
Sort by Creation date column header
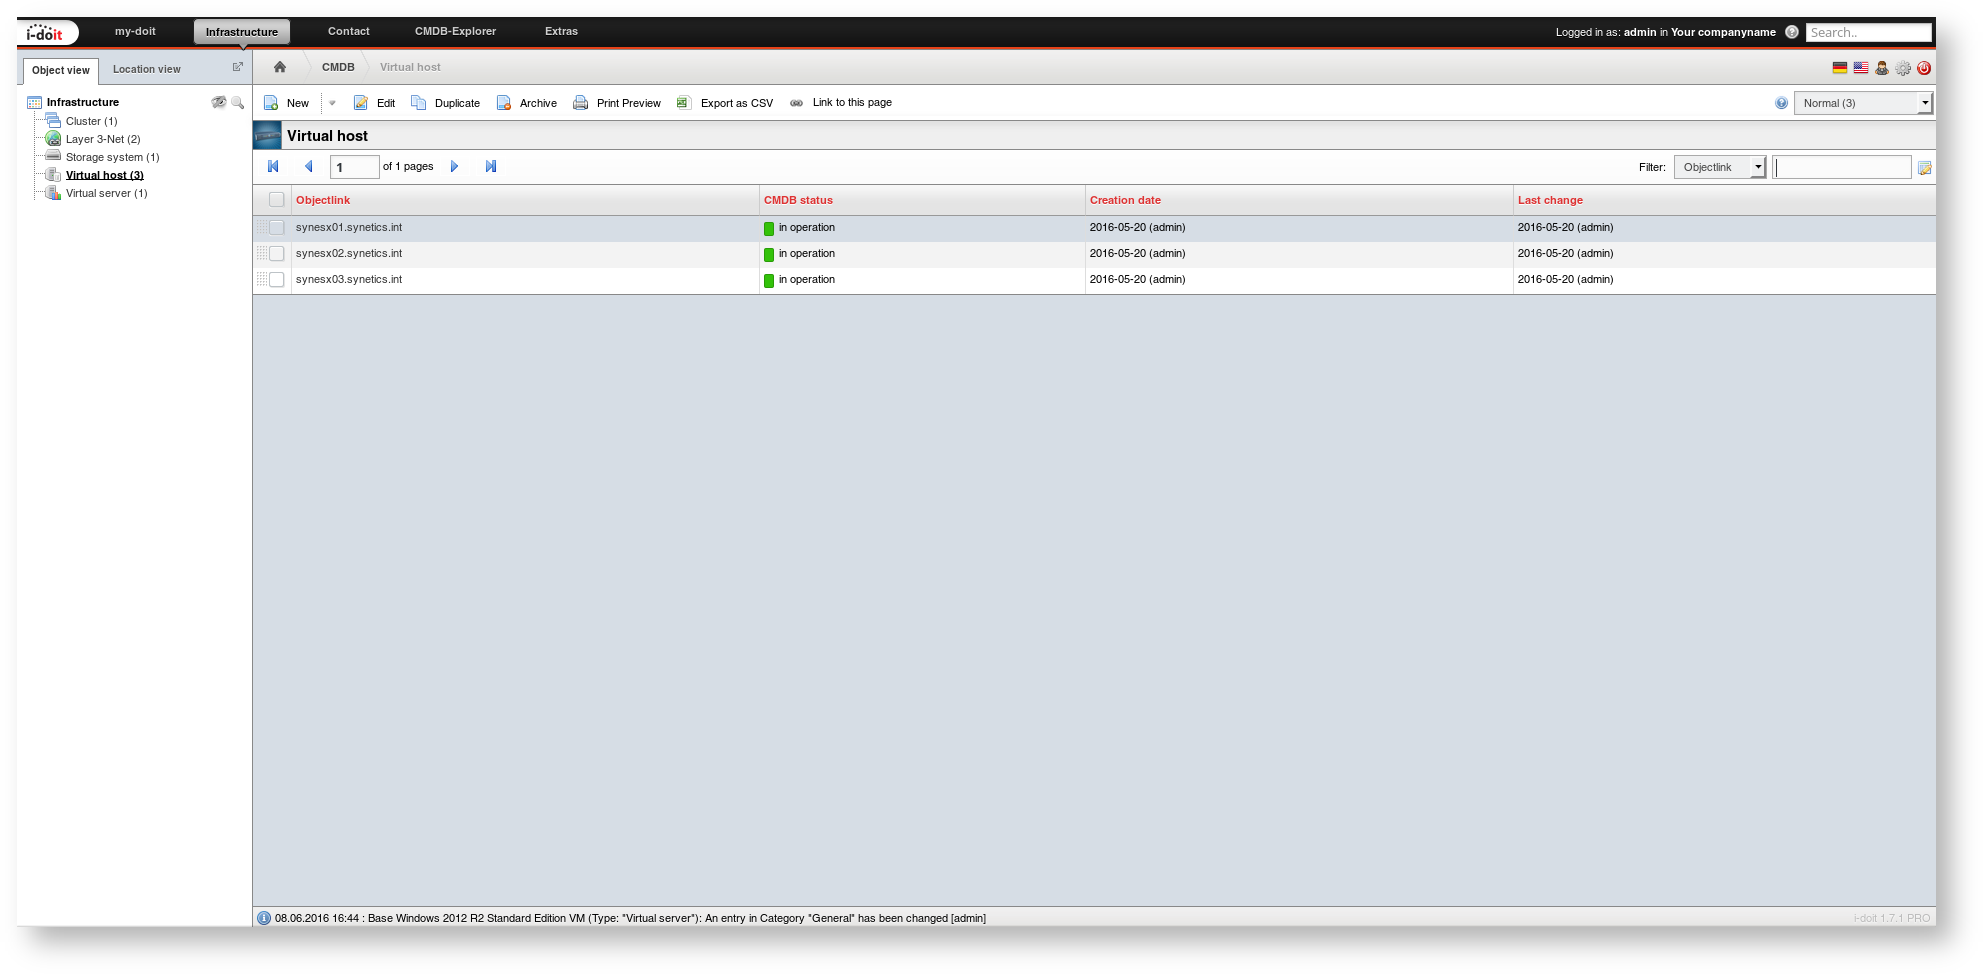pyautogui.click(x=1125, y=200)
